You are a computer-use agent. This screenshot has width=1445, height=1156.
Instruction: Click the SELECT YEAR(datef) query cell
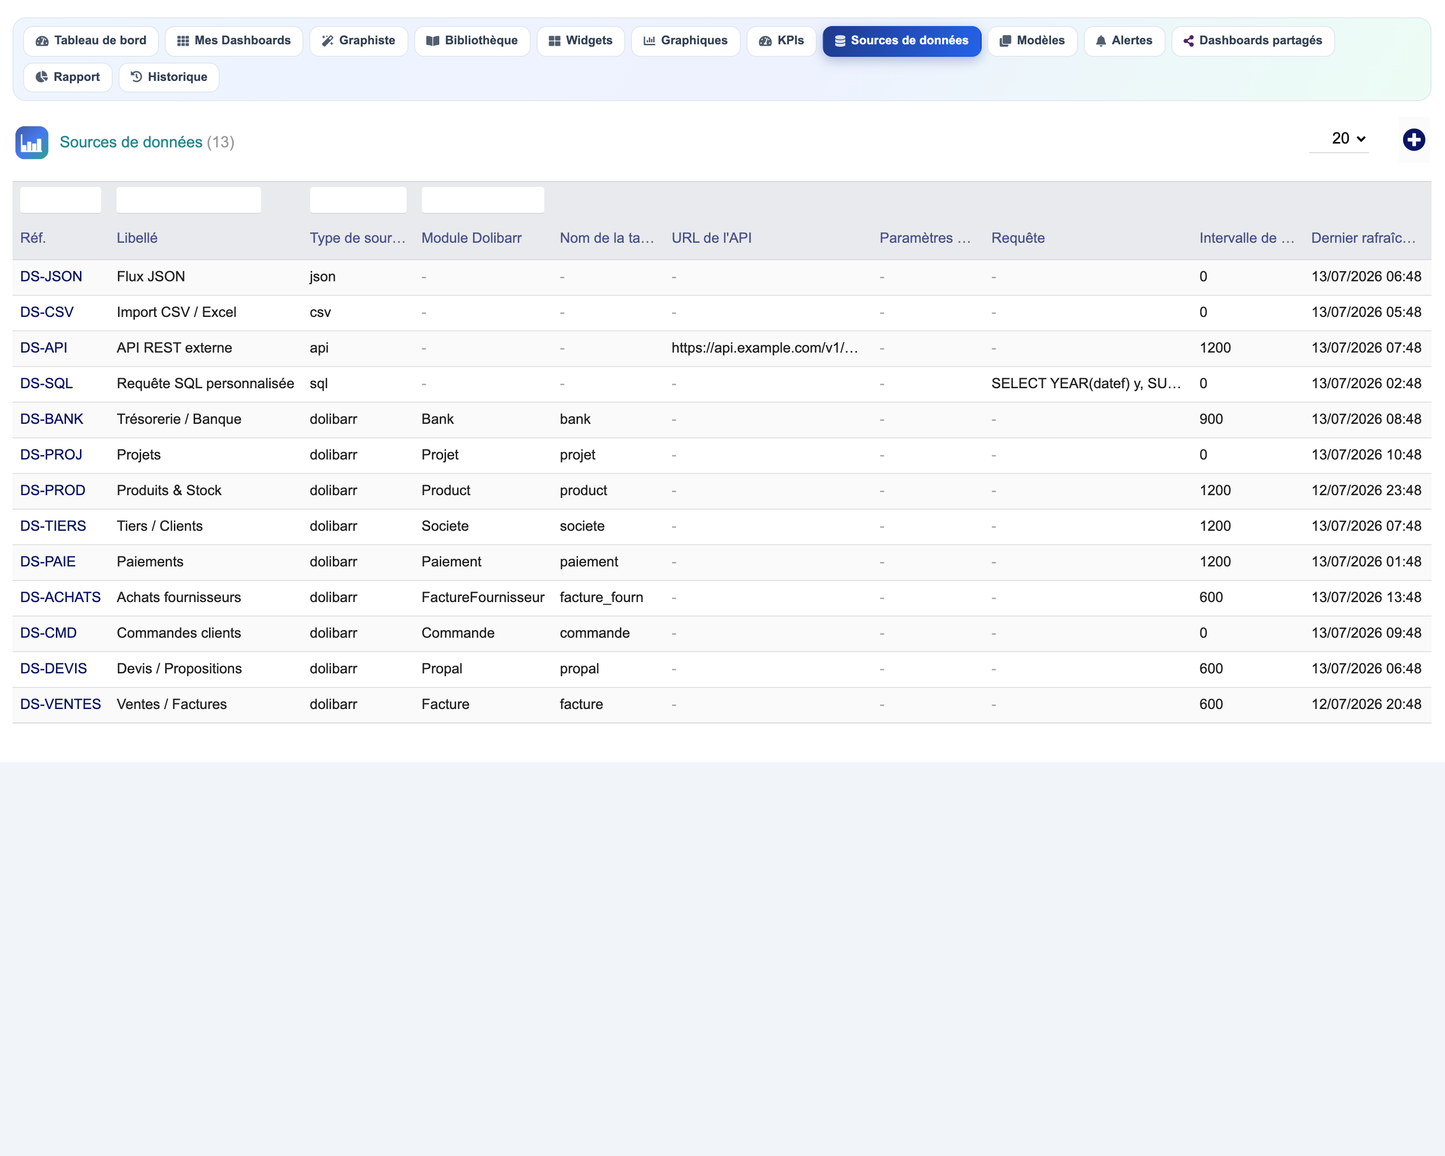1086,384
